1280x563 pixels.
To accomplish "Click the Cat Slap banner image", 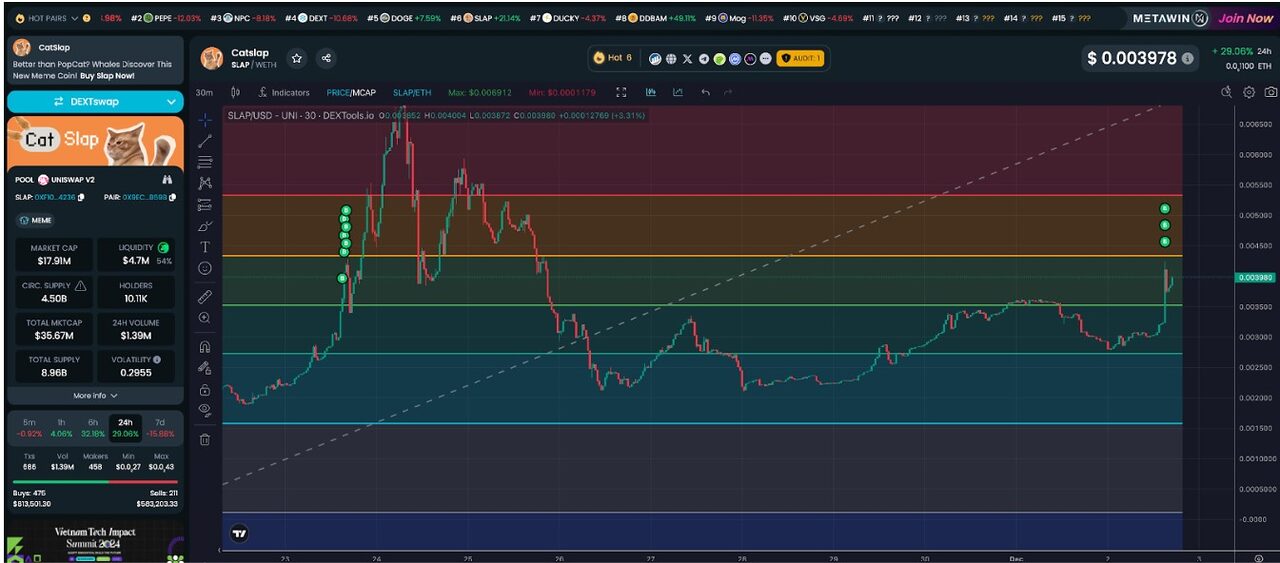I will (x=95, y=141).
